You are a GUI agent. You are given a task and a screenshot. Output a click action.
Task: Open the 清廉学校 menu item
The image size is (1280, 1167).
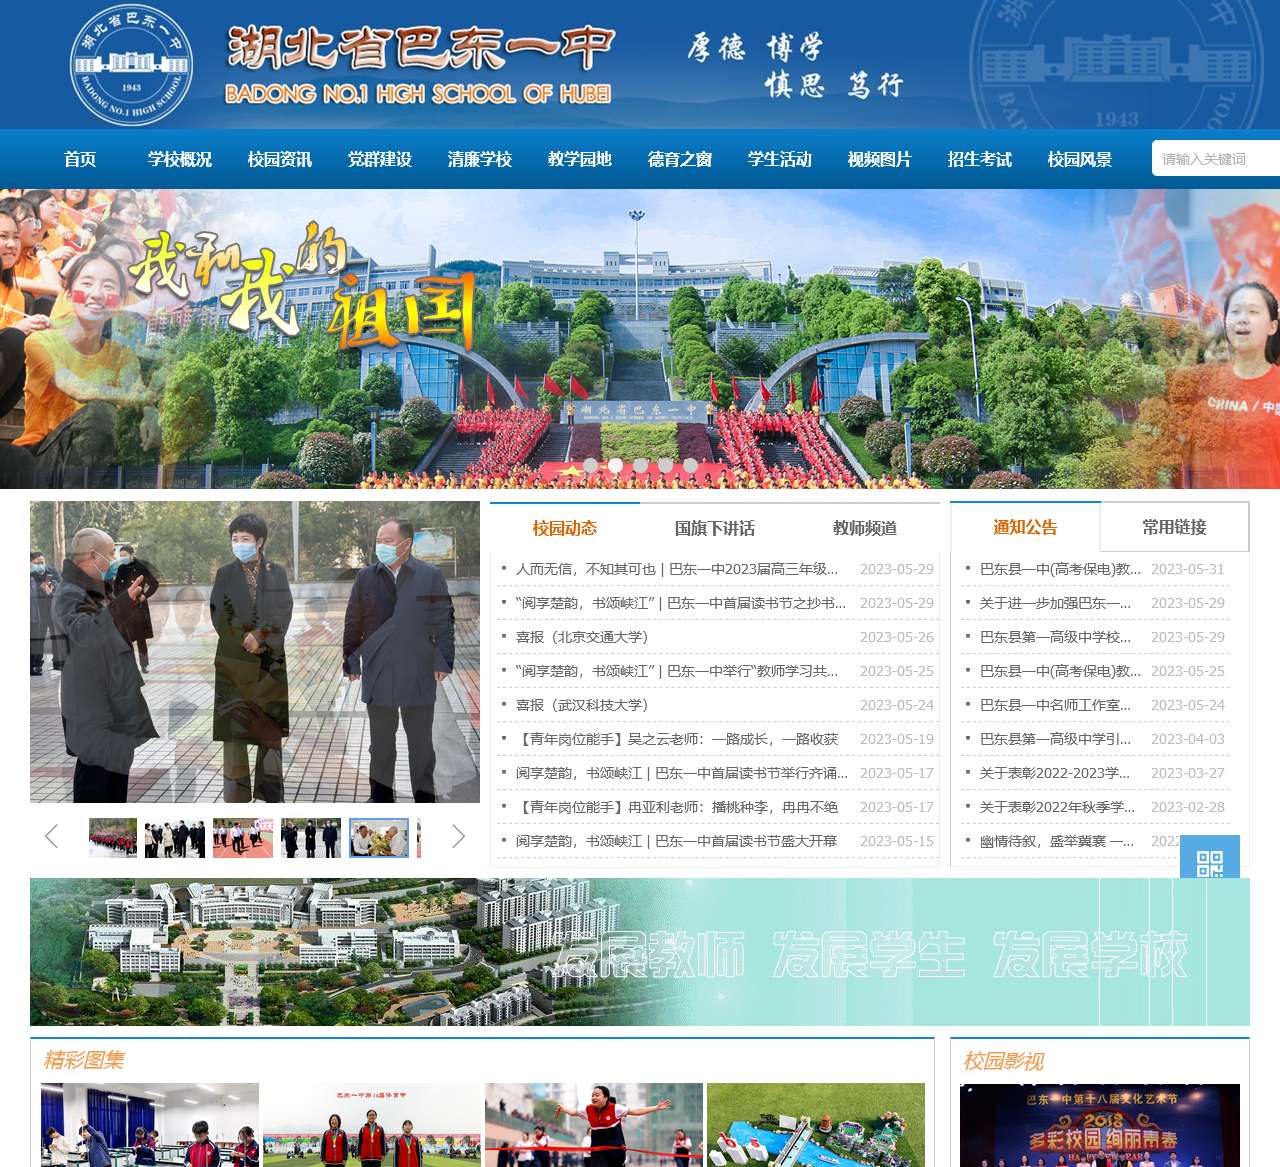[x=480, y=159]
